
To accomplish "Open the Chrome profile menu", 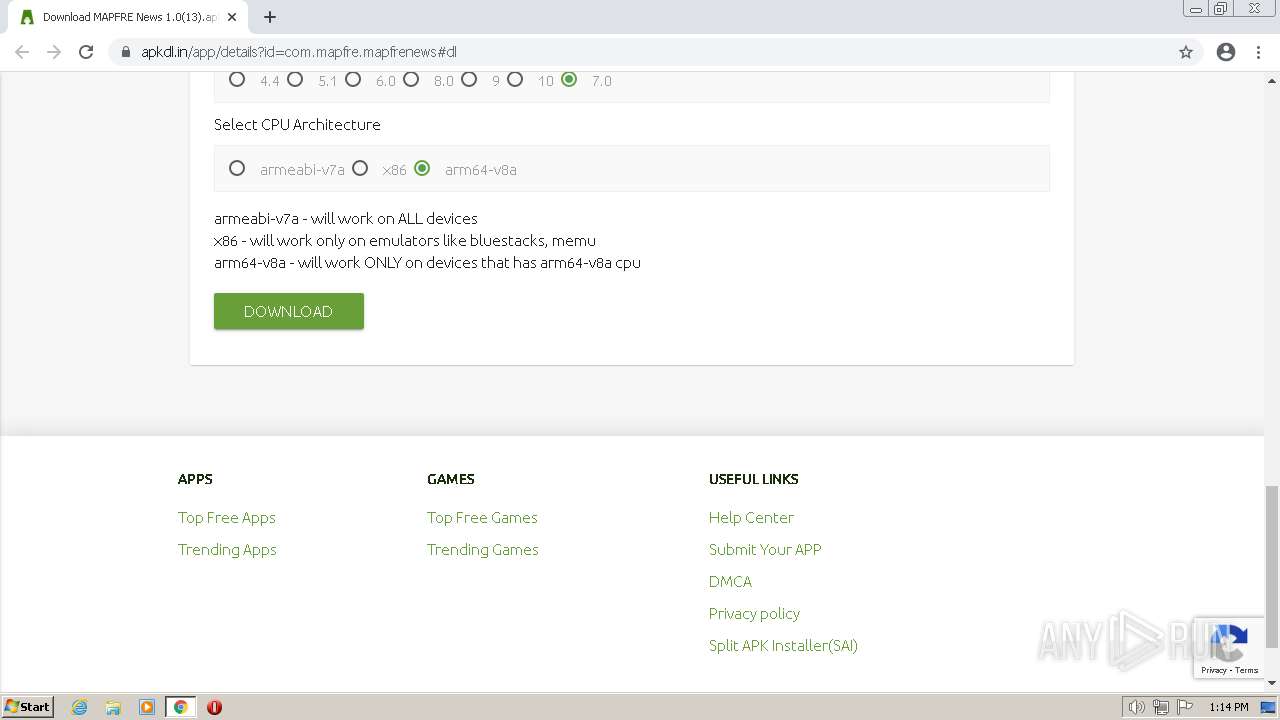I will point(1226,52).
